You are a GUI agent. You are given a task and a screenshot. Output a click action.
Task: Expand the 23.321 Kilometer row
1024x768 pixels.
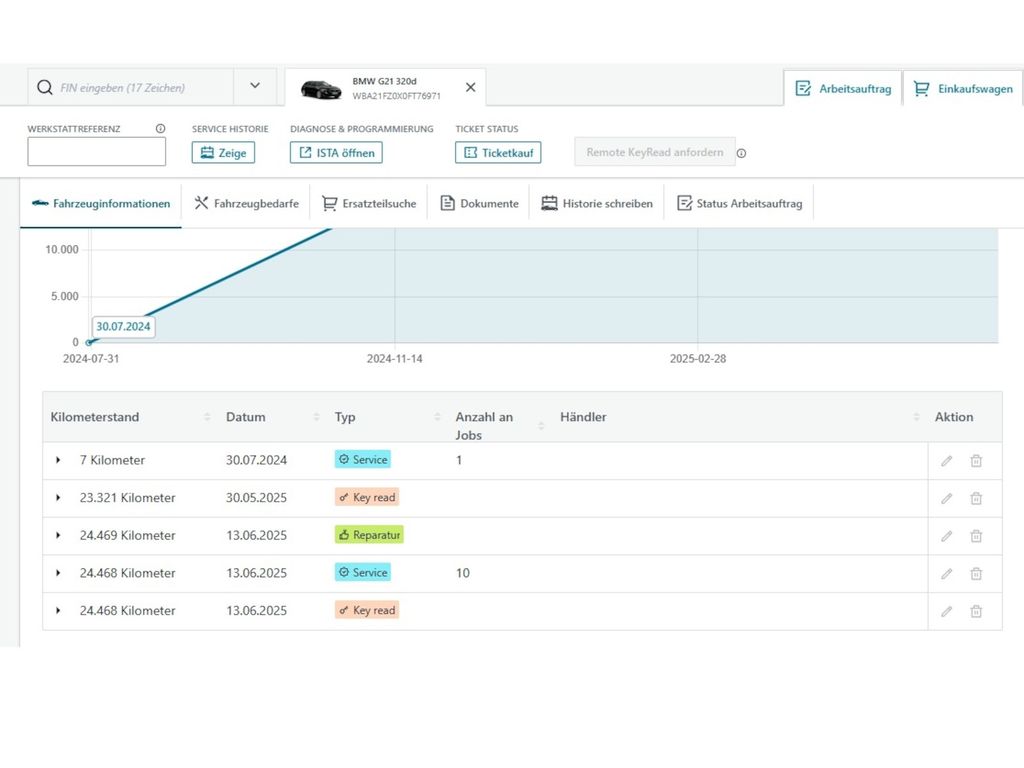point(58,498)
